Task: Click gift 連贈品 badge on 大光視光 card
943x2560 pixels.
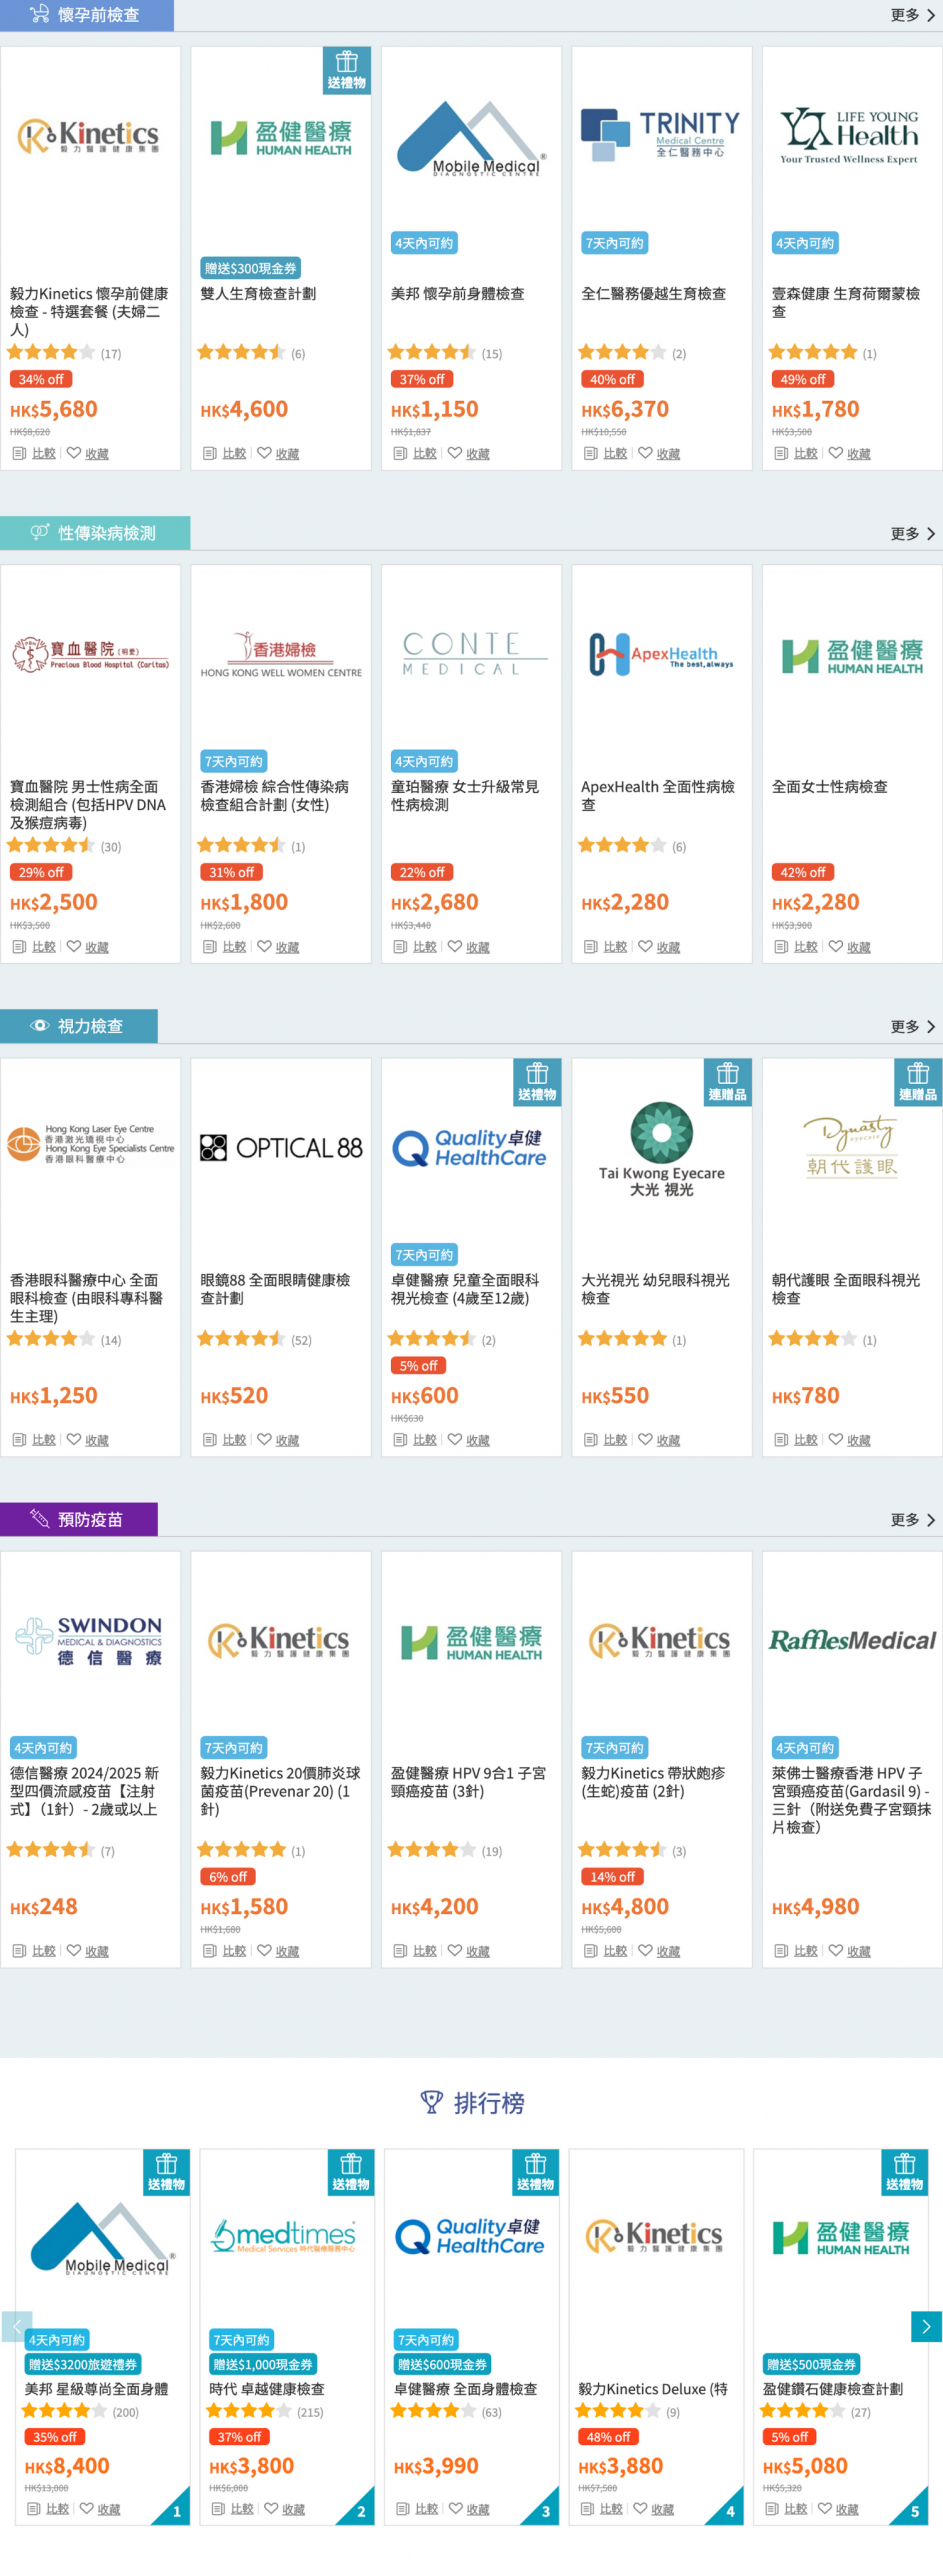Action: [728, 1082]
